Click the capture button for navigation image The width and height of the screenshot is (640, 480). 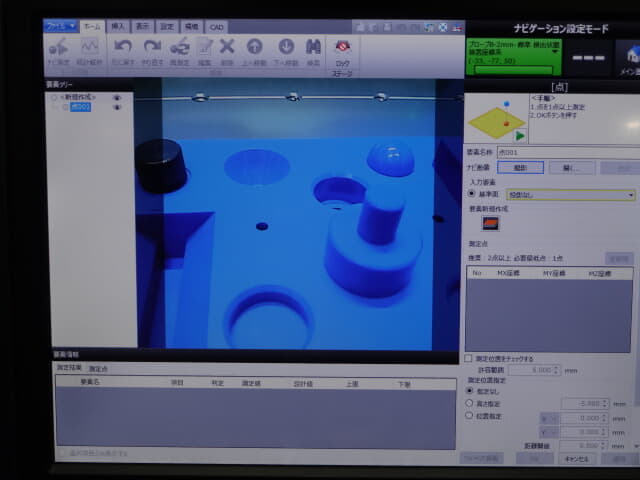pos(520,168)
